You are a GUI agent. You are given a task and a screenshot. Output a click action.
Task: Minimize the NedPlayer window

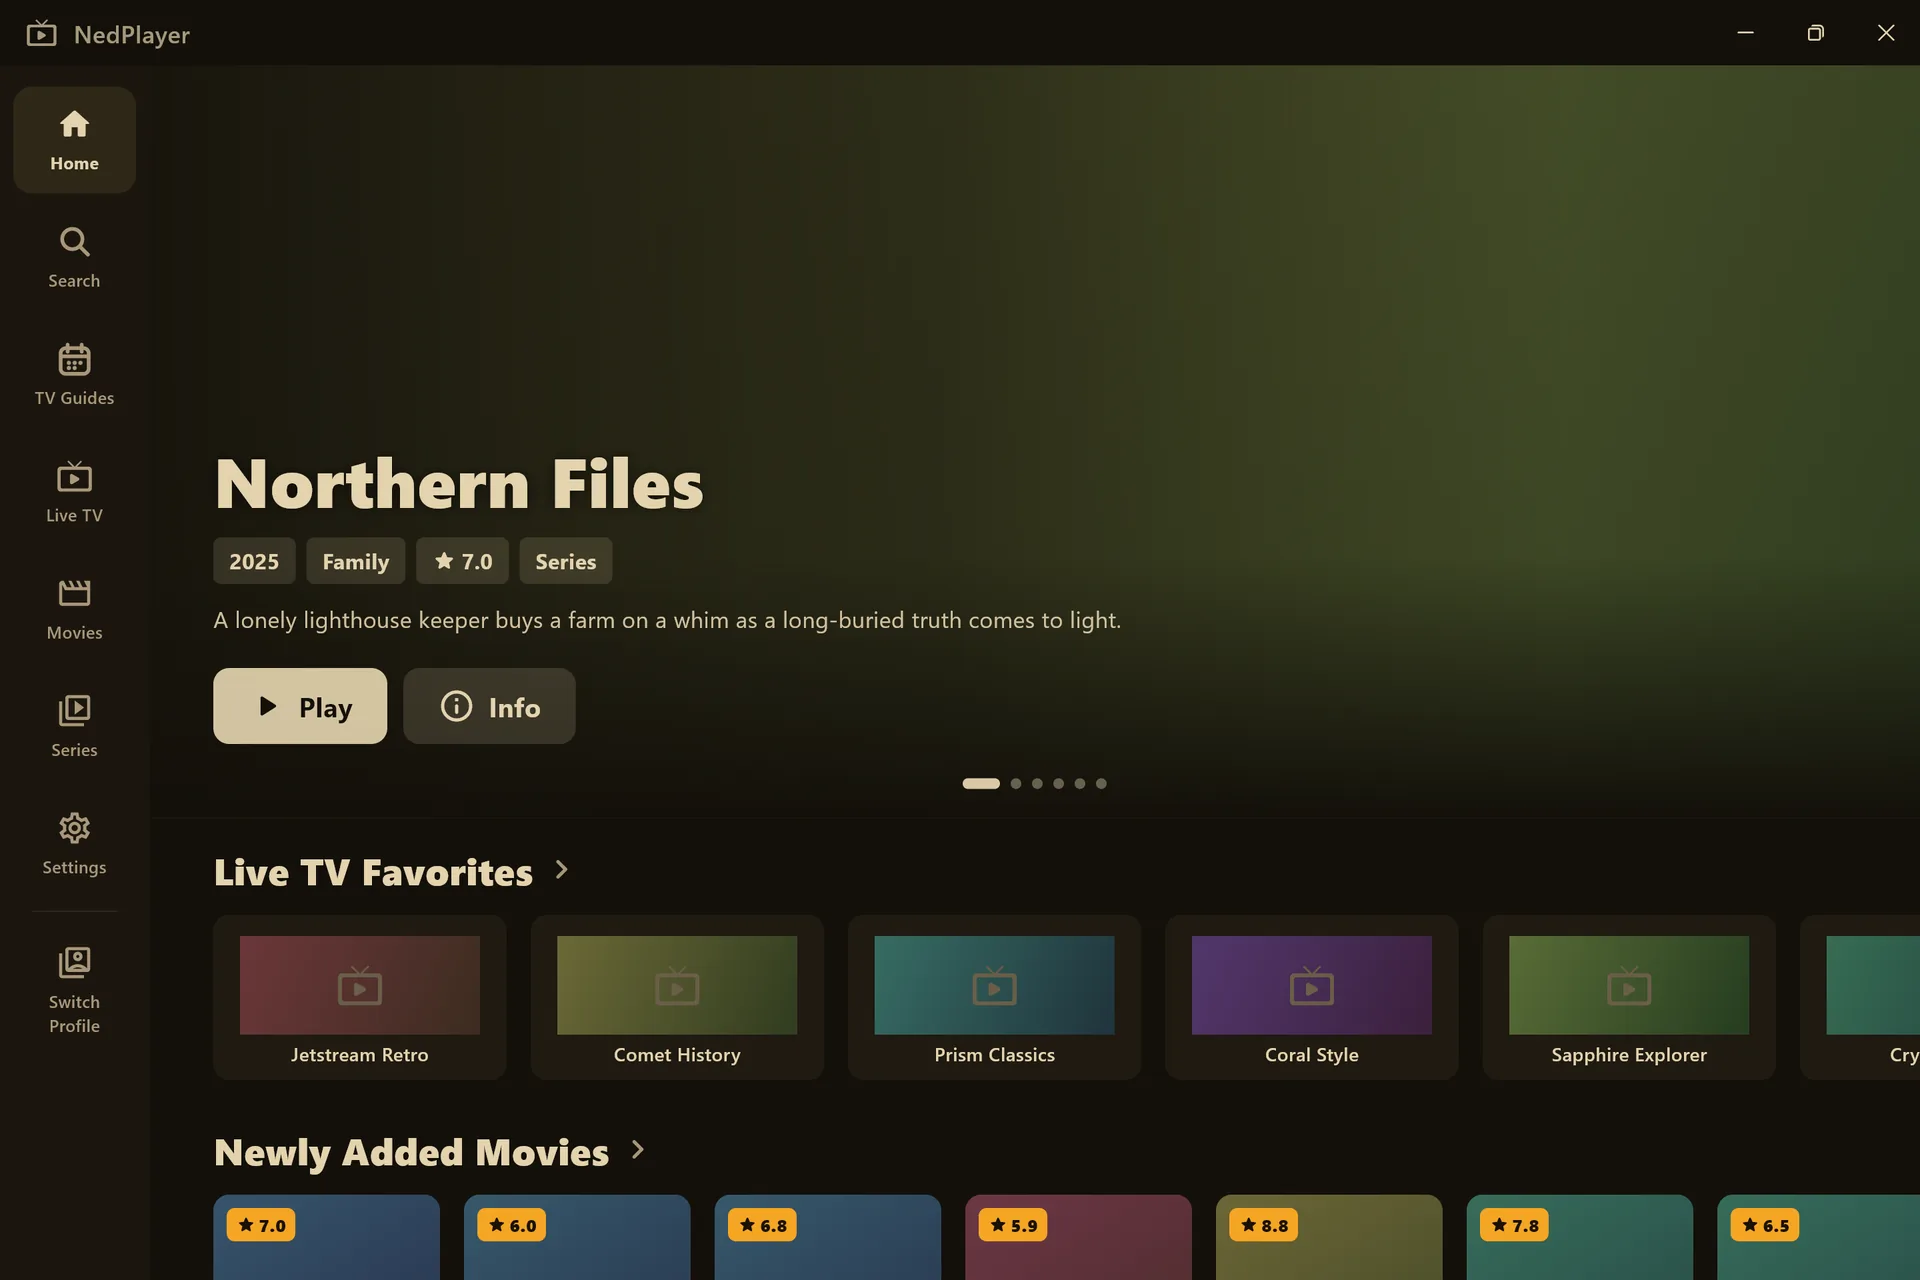pos(1746,33)
